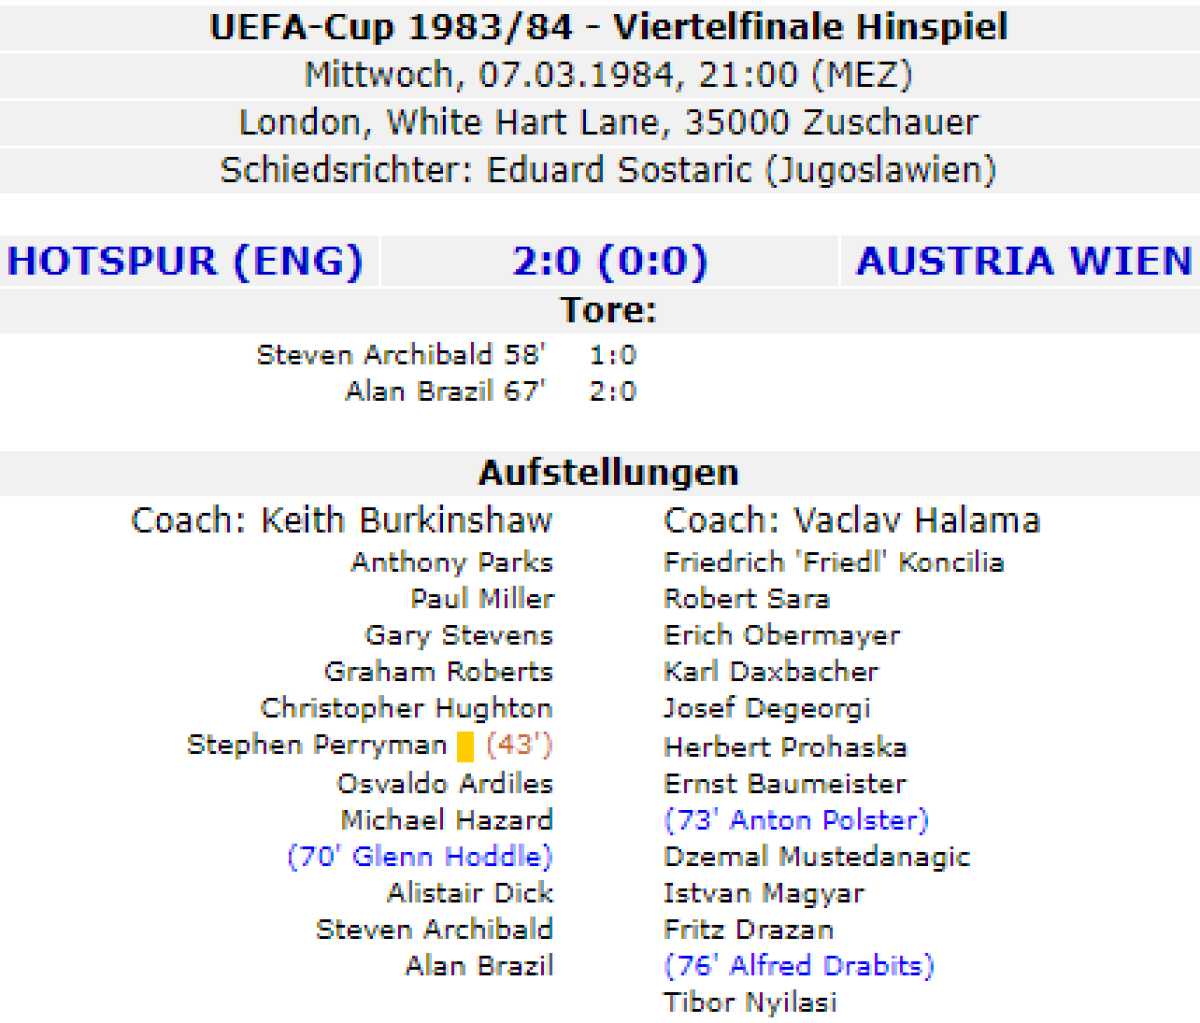
Task: Click the Aufstellungen section header
Action: pyautogui.click(x=608, y=472)
